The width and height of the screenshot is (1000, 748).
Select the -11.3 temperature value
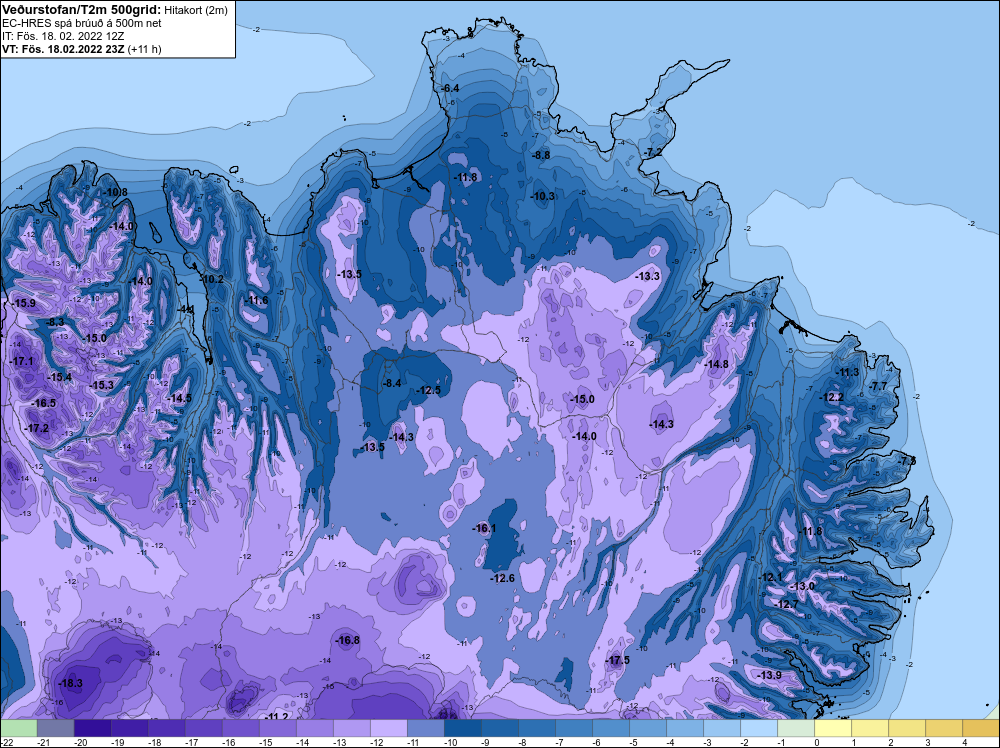tap(848, 372)
